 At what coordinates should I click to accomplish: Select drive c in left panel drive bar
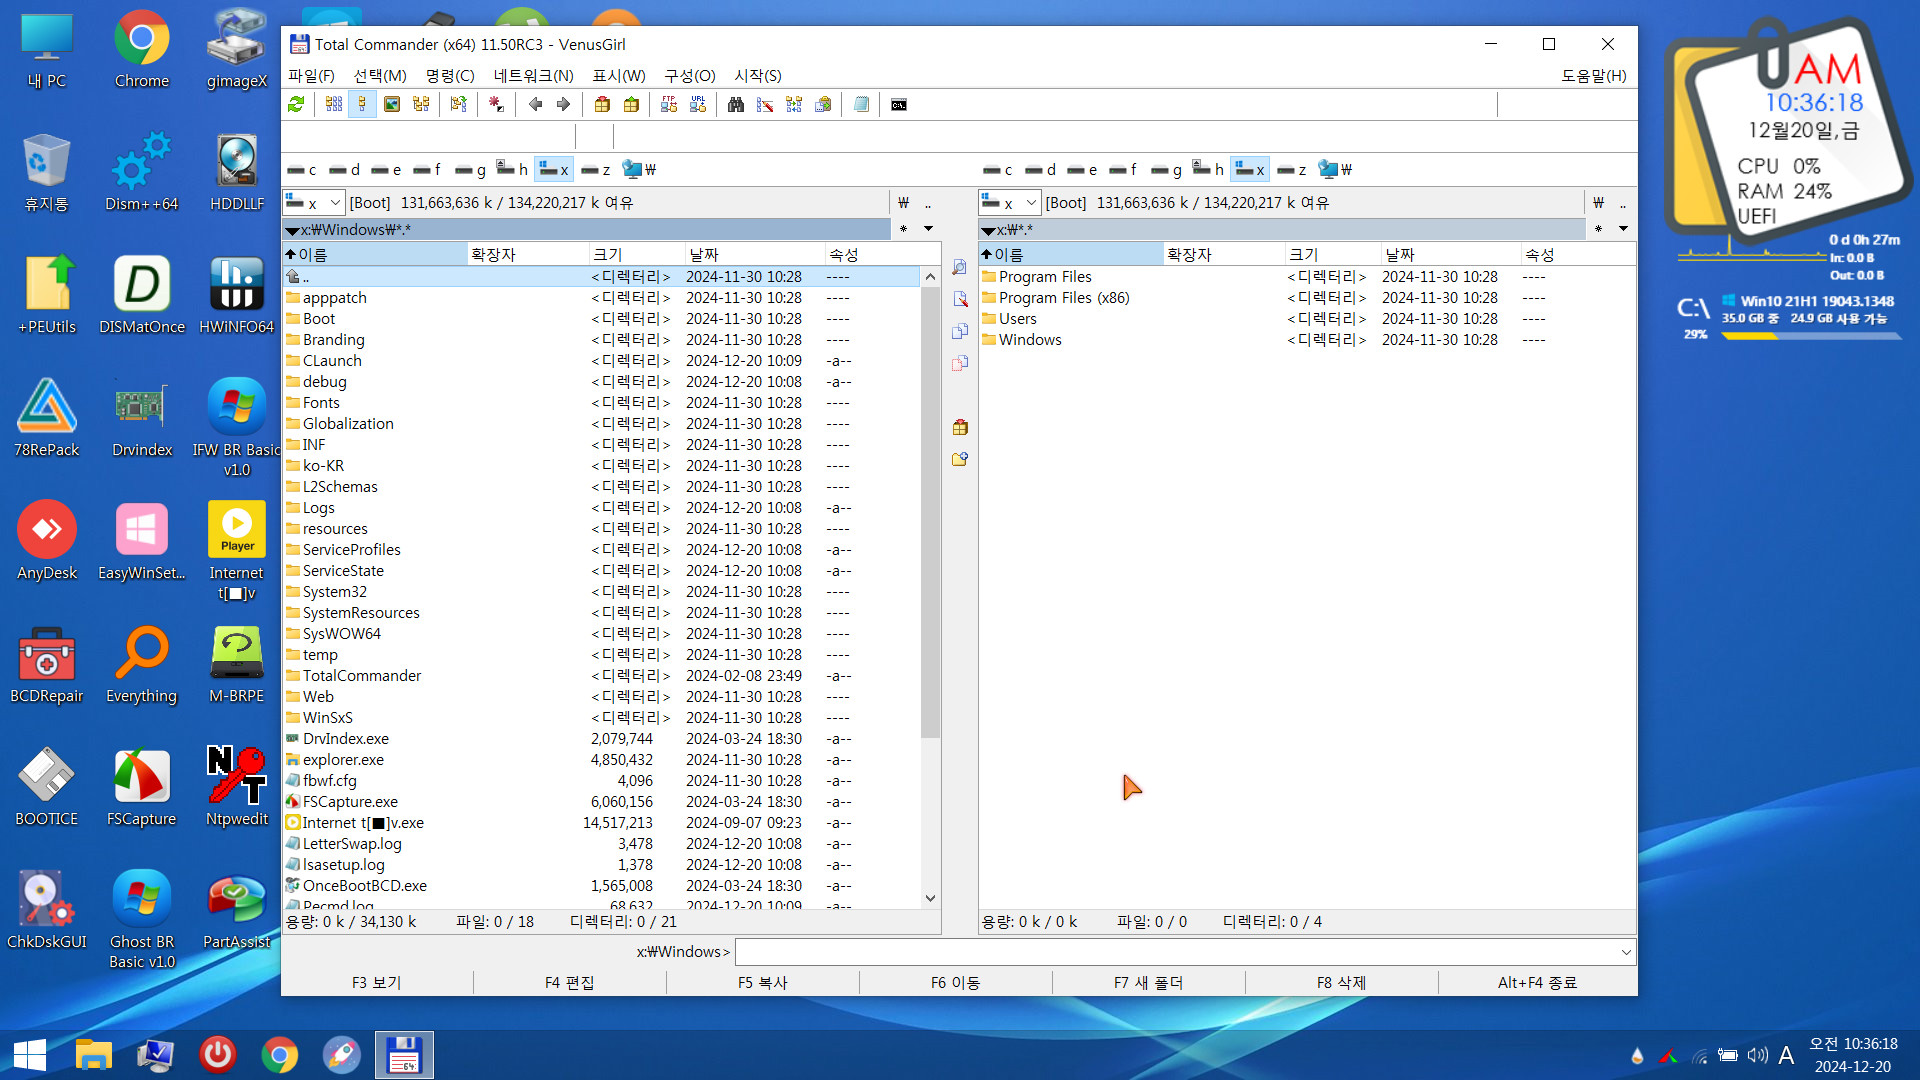(302, 169)
